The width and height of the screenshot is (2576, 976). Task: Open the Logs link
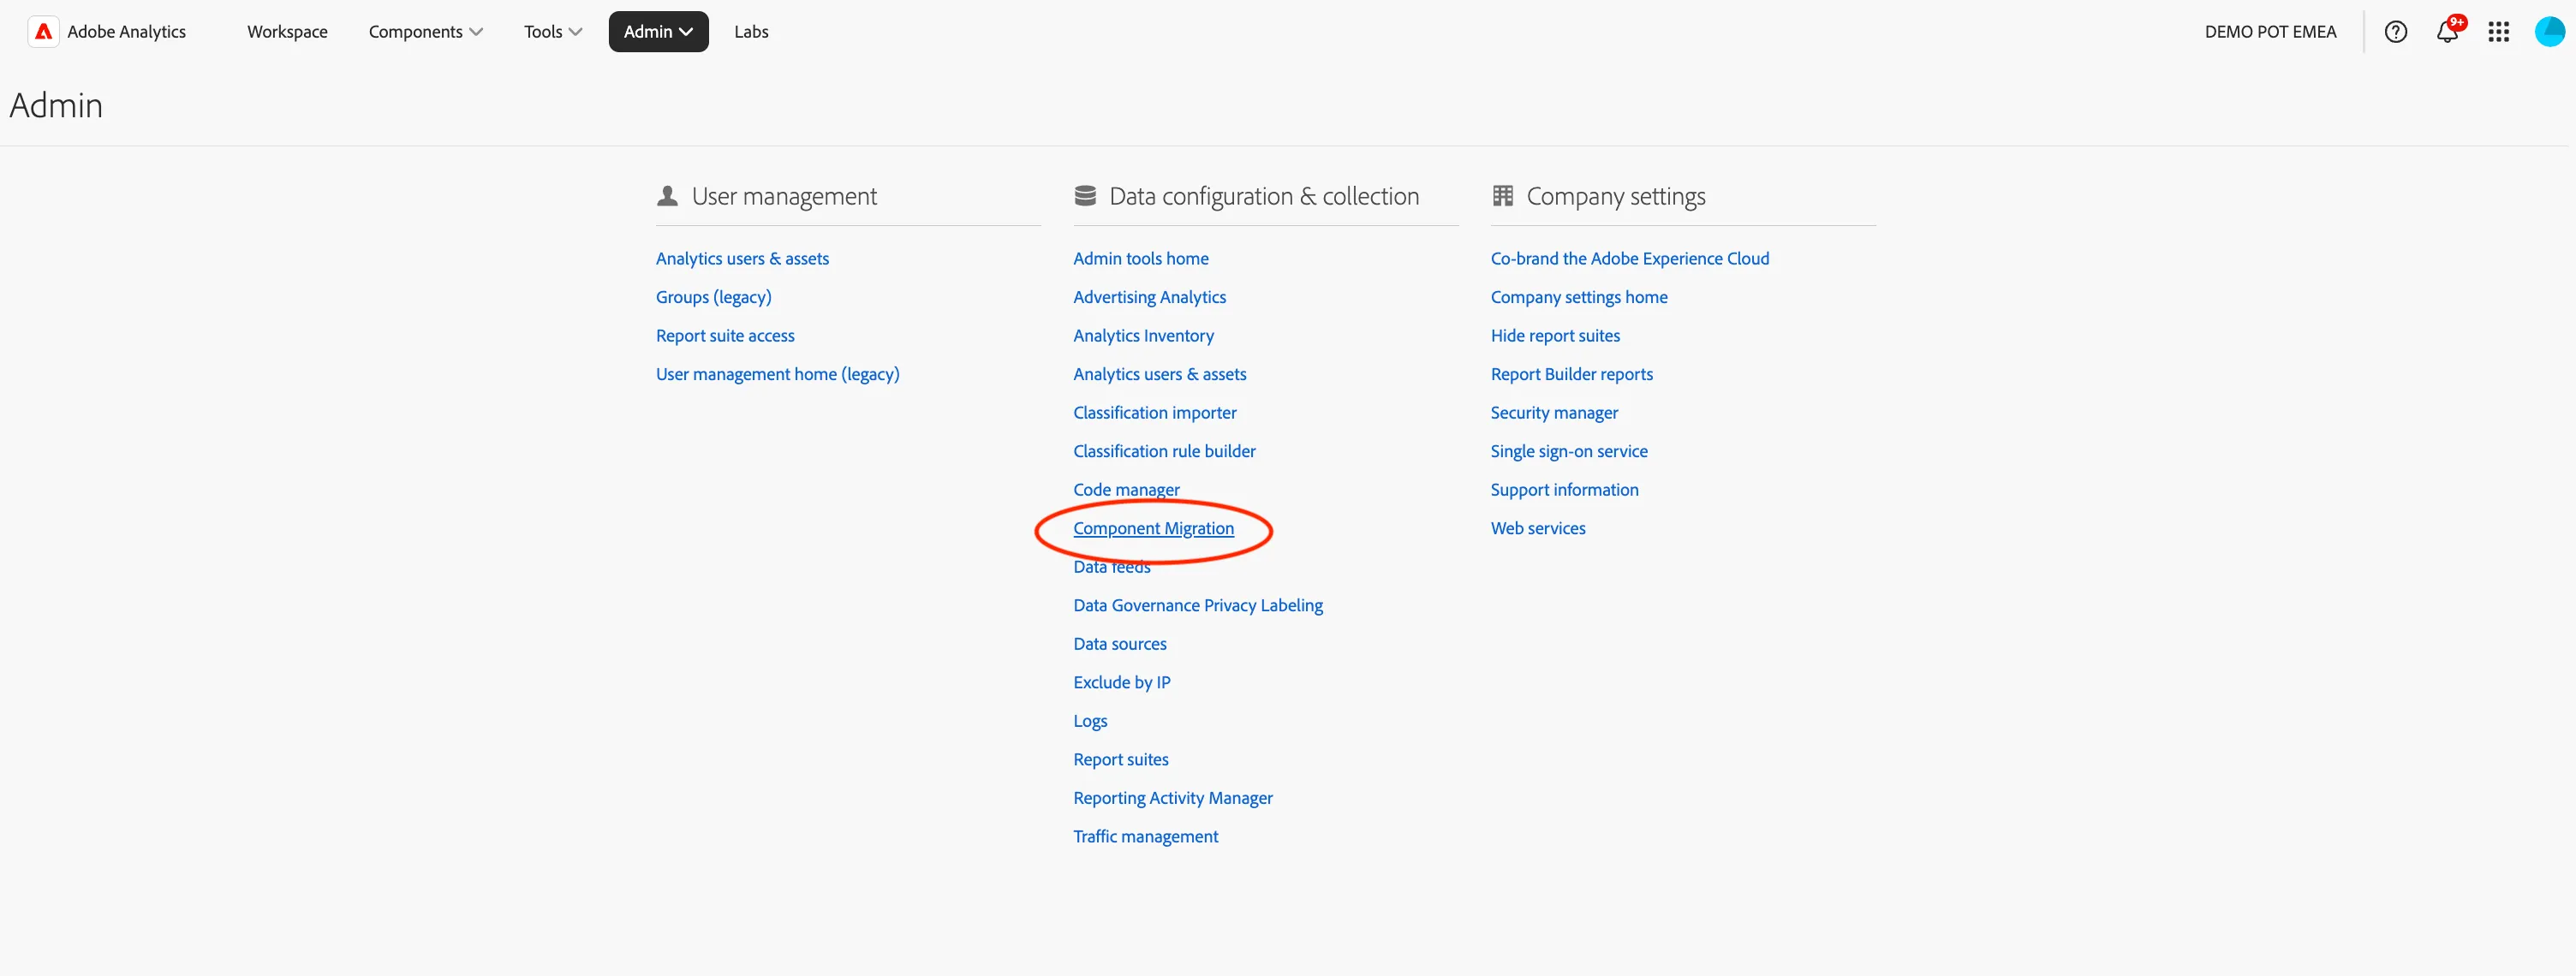pyautogui.click(x=1089, y=721)
